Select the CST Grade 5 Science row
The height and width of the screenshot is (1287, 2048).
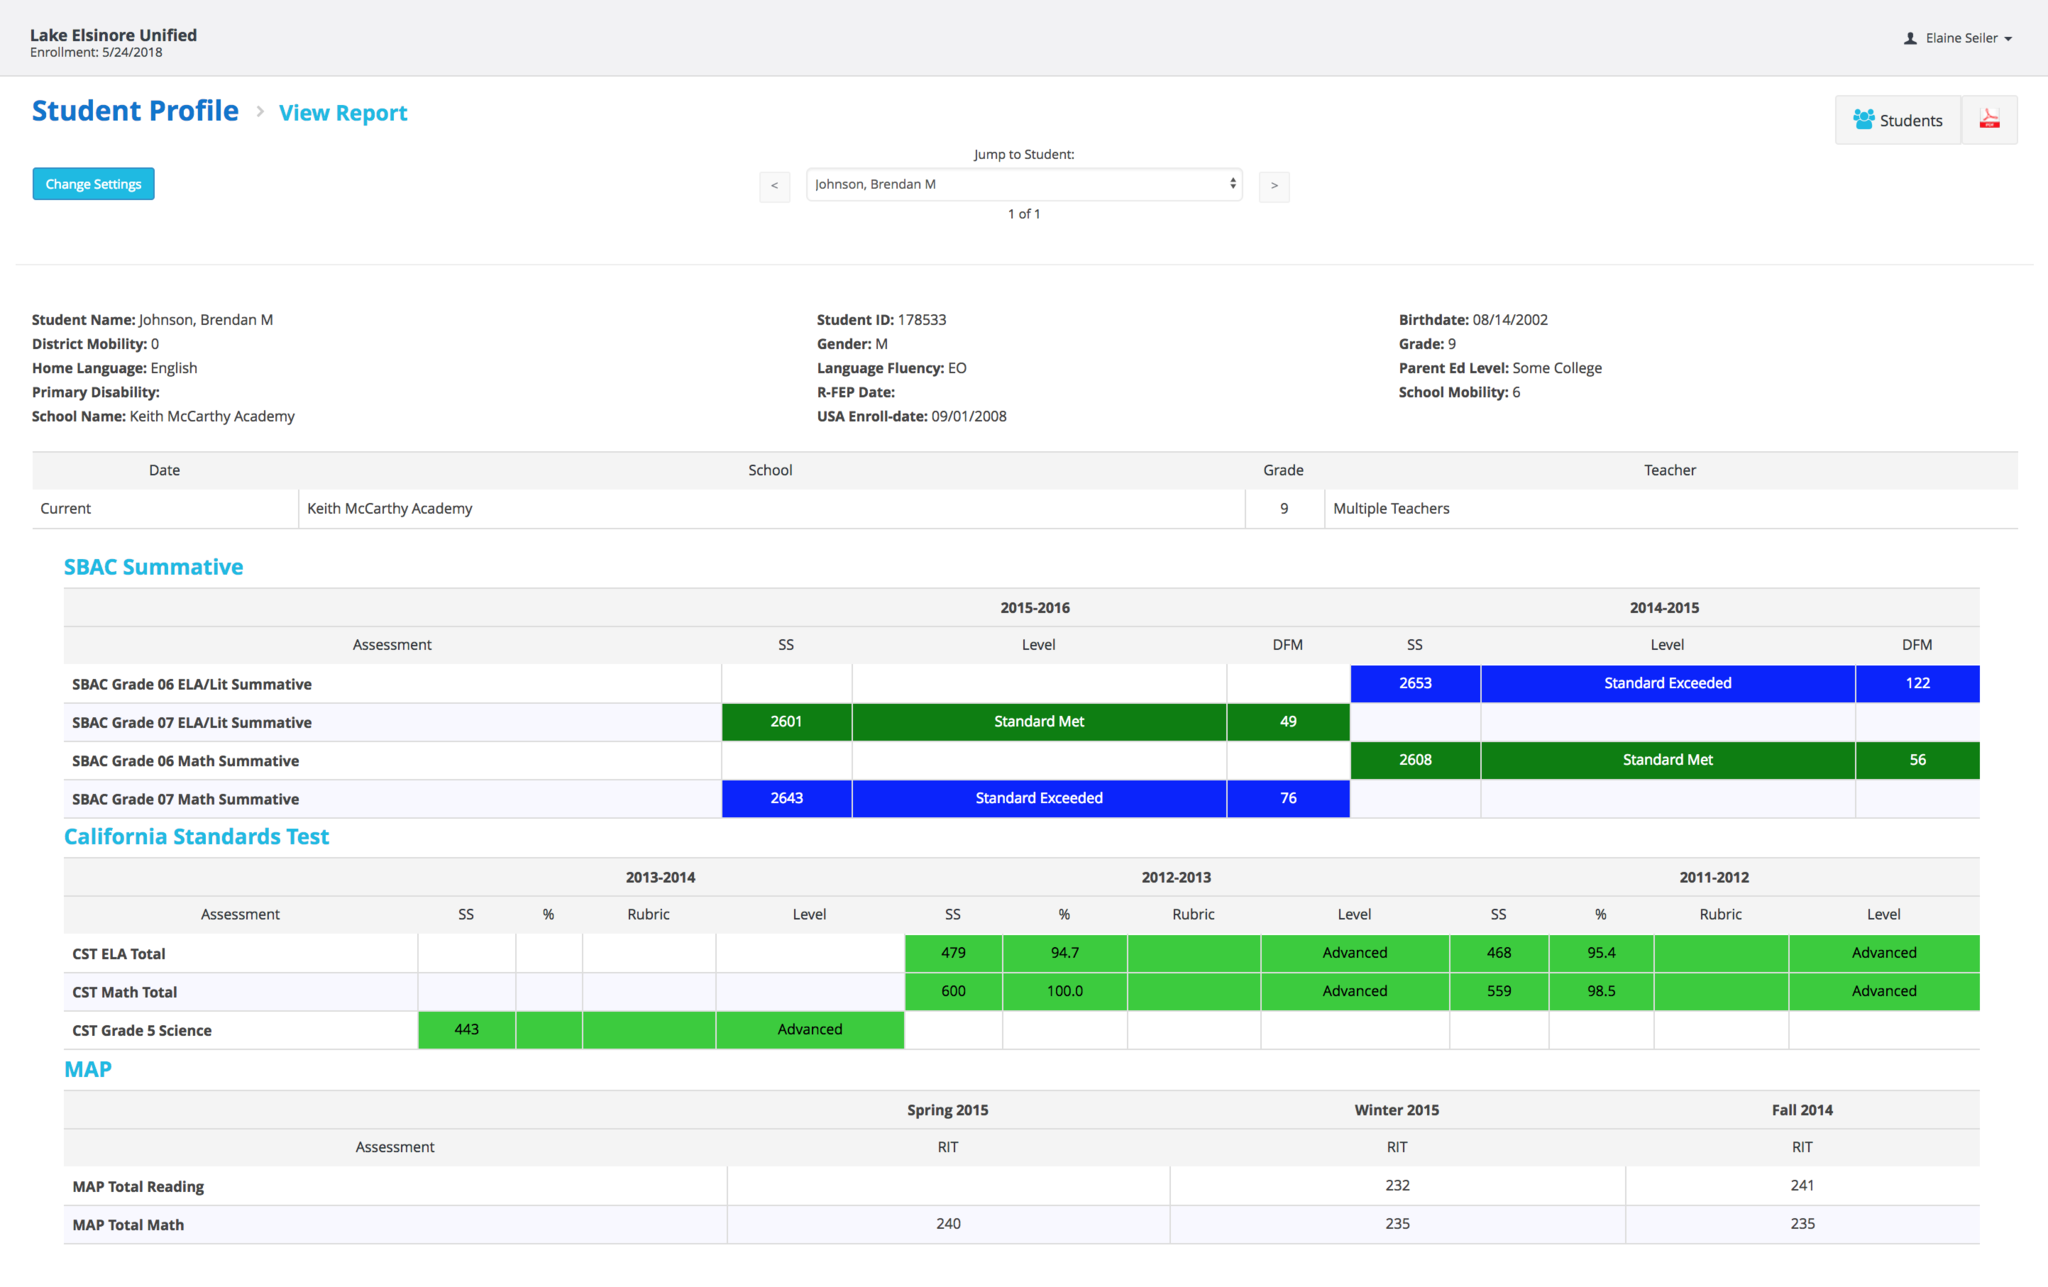(x=141, y=1030)
